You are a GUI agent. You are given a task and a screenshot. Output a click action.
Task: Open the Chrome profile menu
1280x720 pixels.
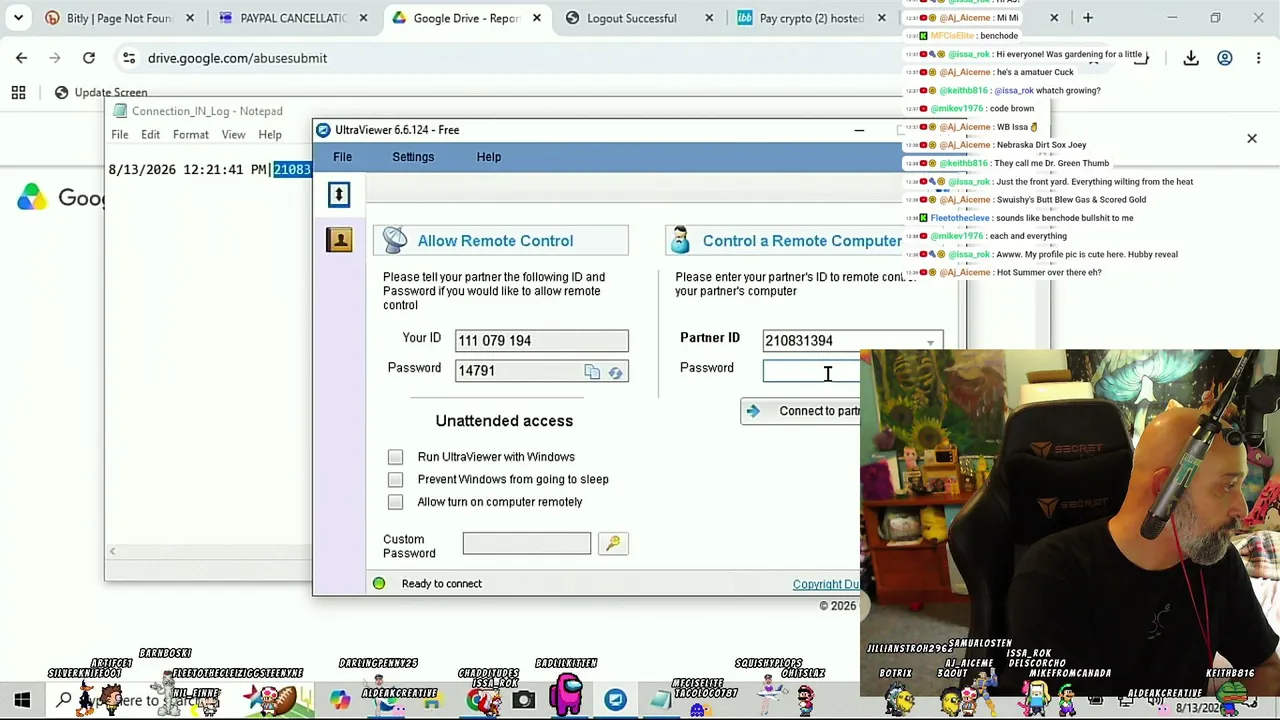click(1225, 58)
